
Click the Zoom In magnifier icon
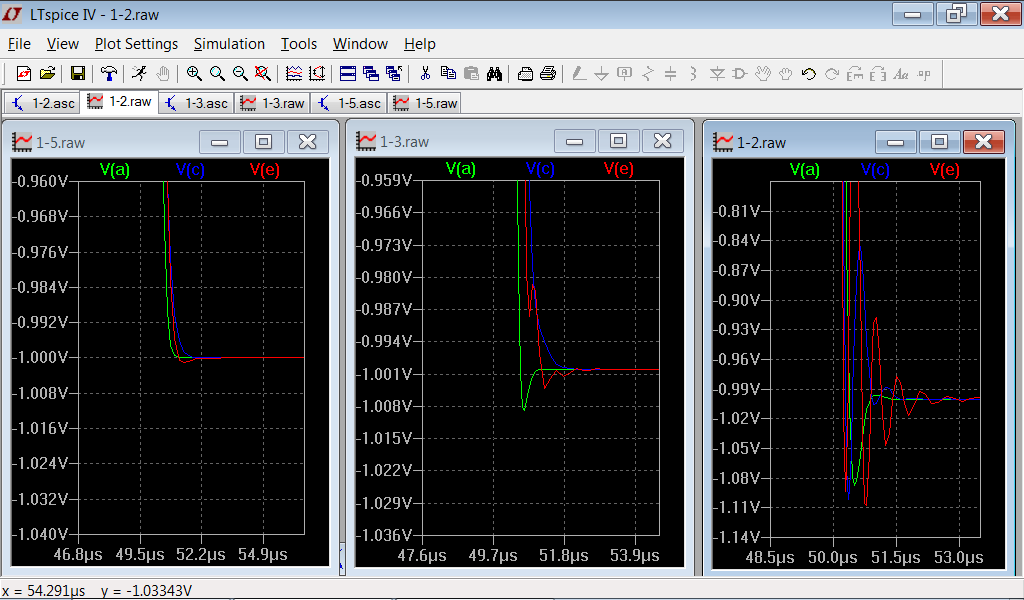pyautogui.click(x=194, y=73)
